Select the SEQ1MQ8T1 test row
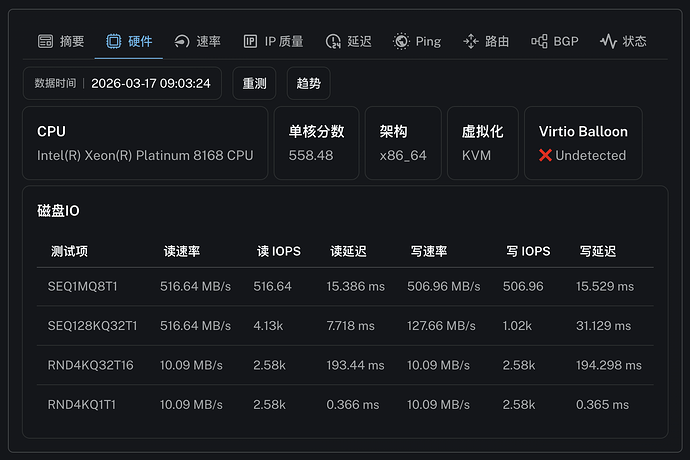Viewport: 690px width, 460px height. click(345, 287)
